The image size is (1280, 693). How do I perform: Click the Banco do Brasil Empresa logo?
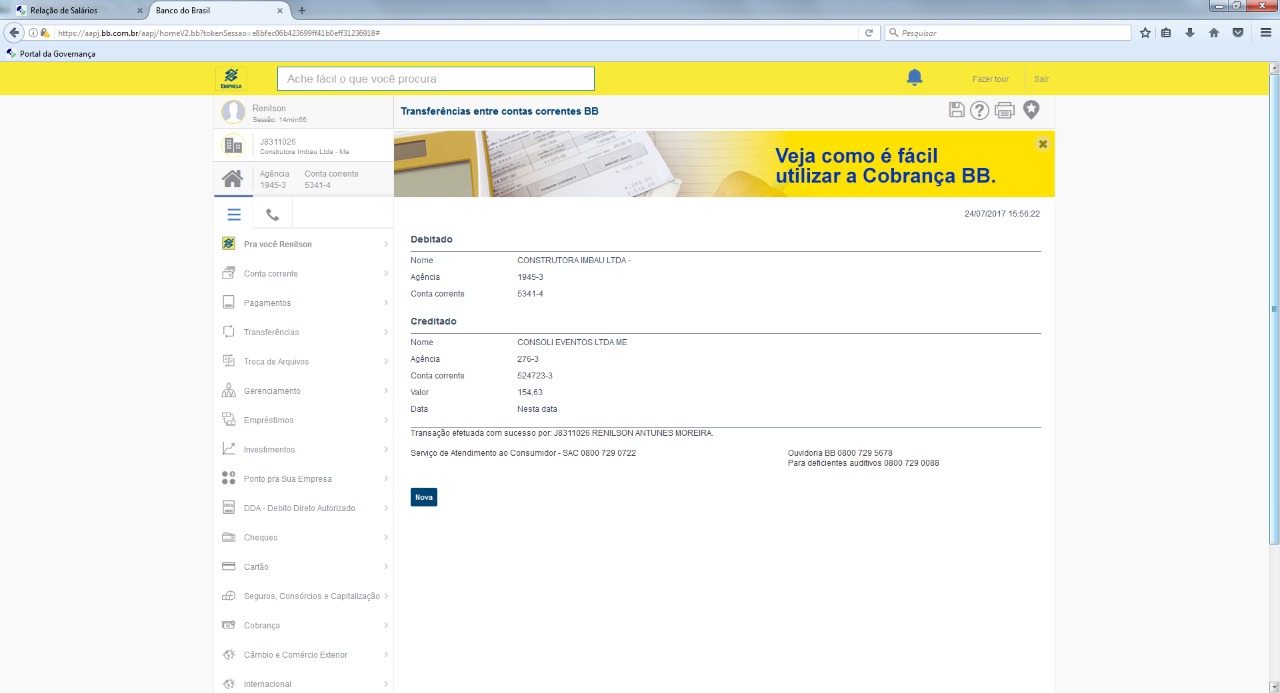tap(231, 78)
